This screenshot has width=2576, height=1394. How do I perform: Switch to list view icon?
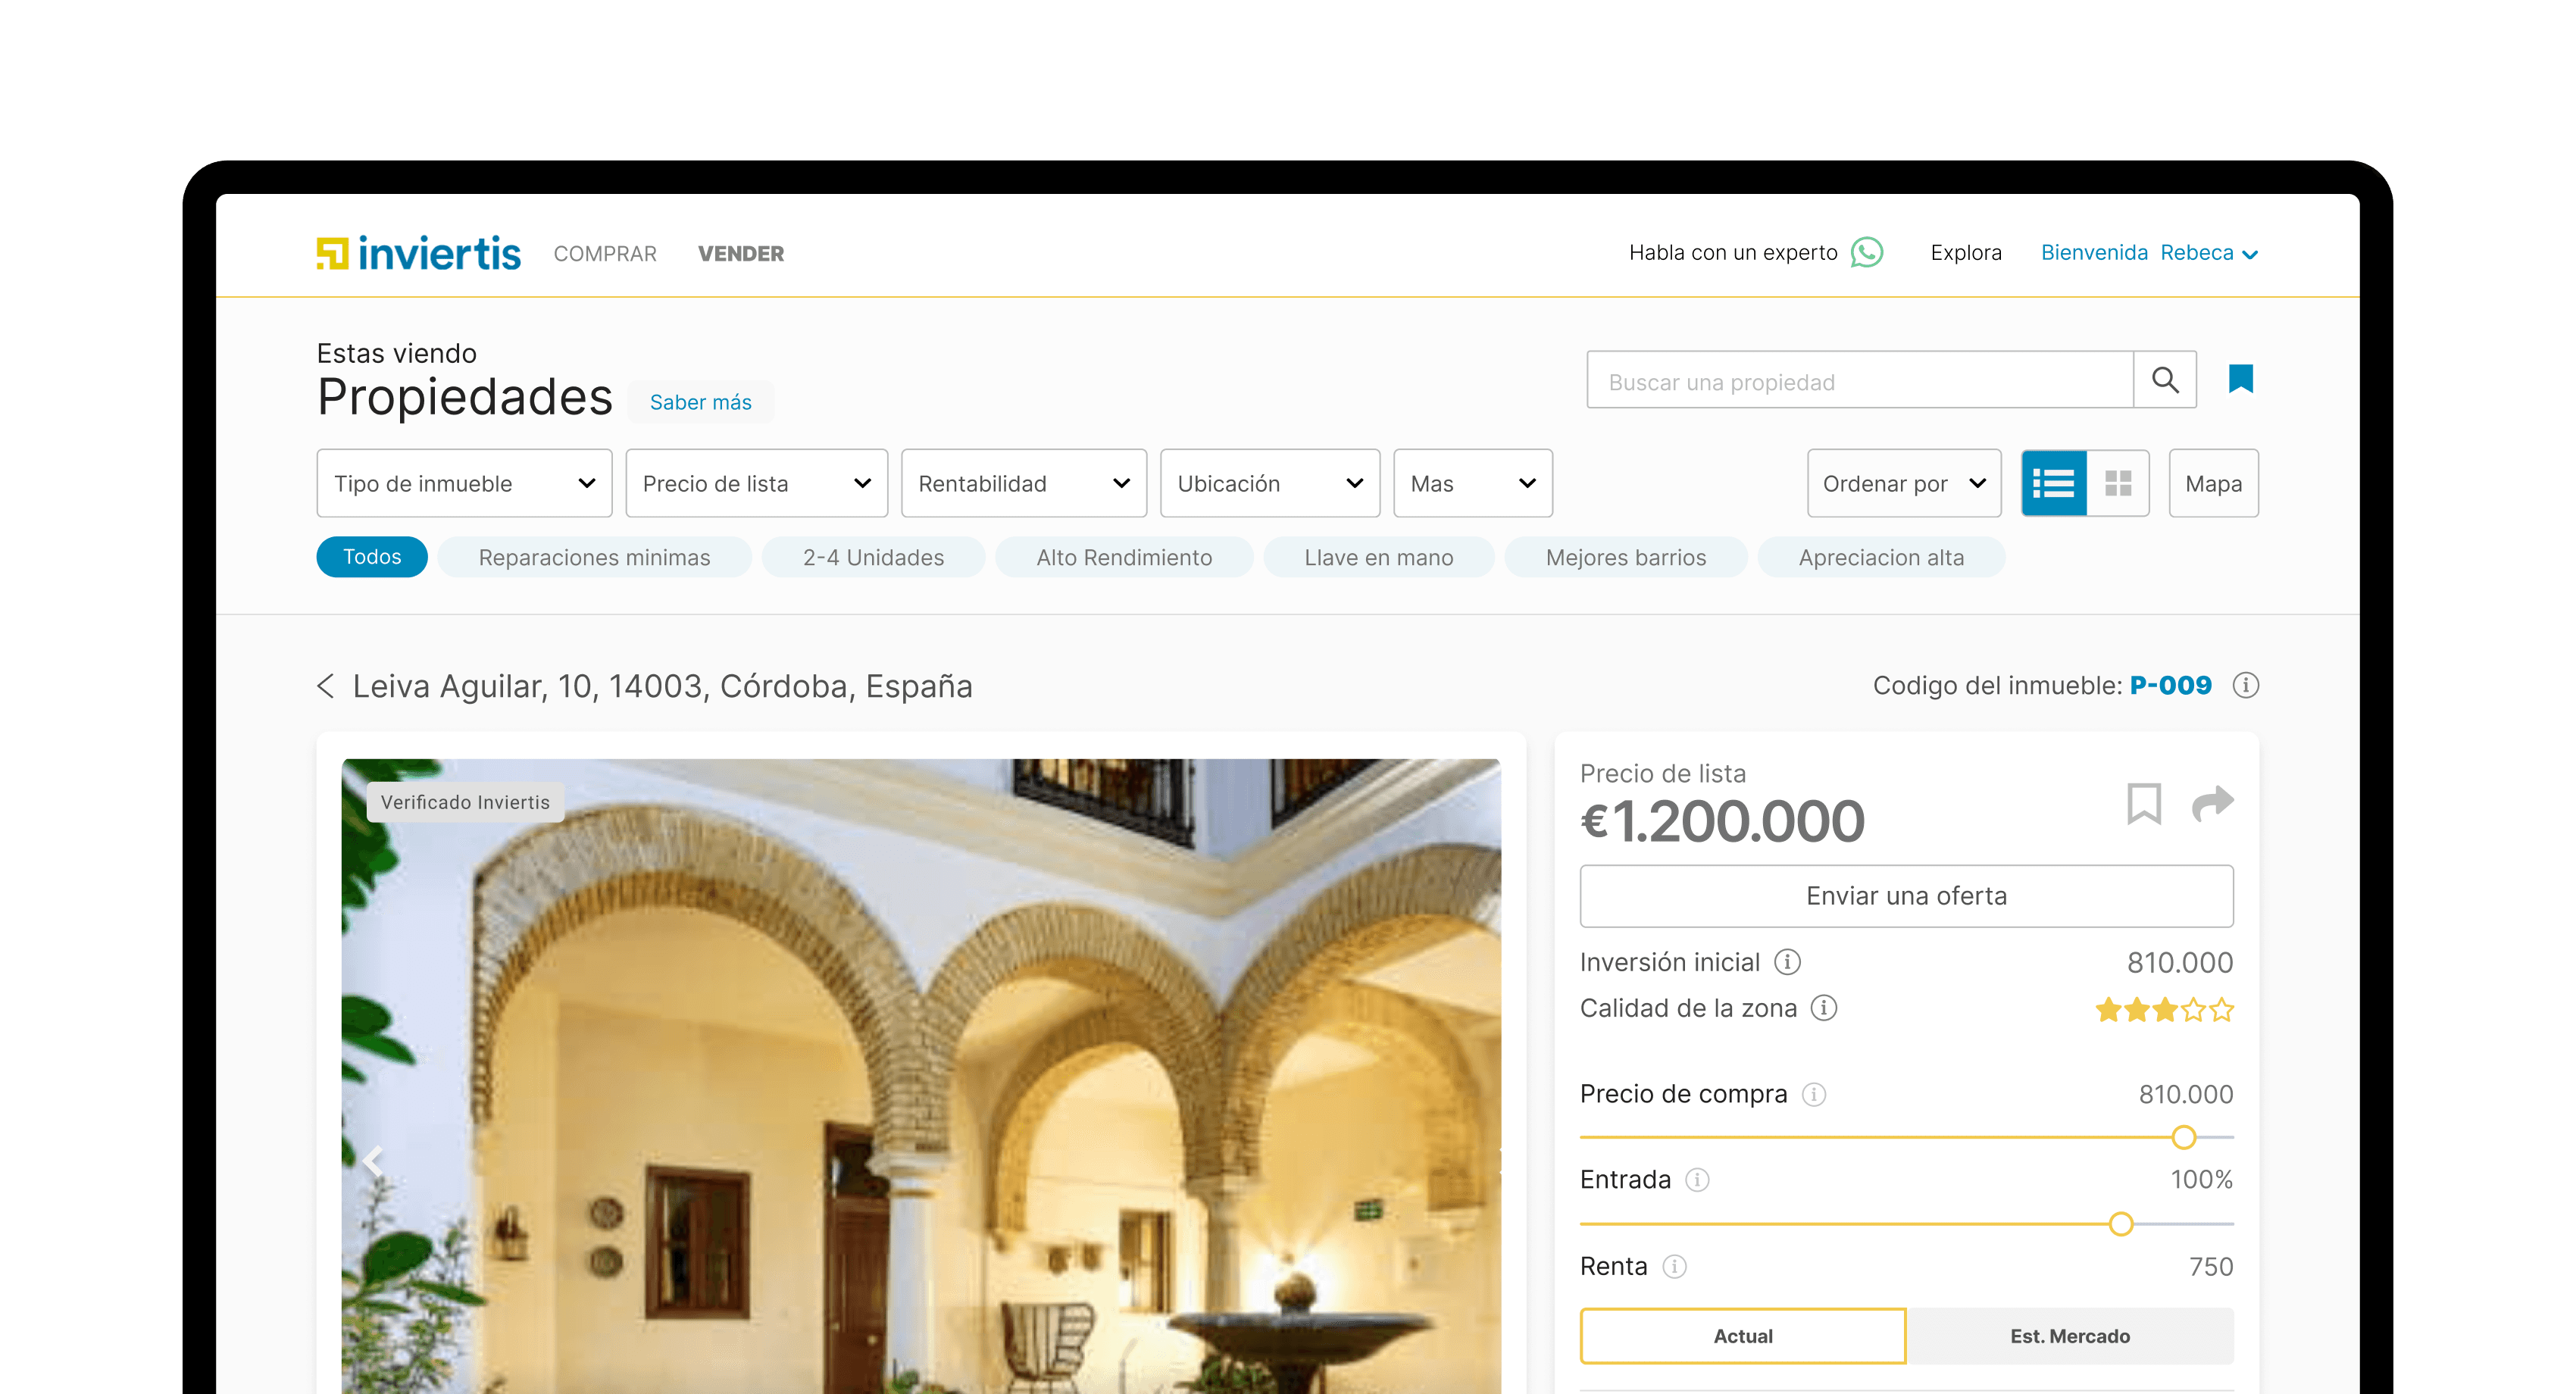pyautogui.click(x=2053, y=483)
